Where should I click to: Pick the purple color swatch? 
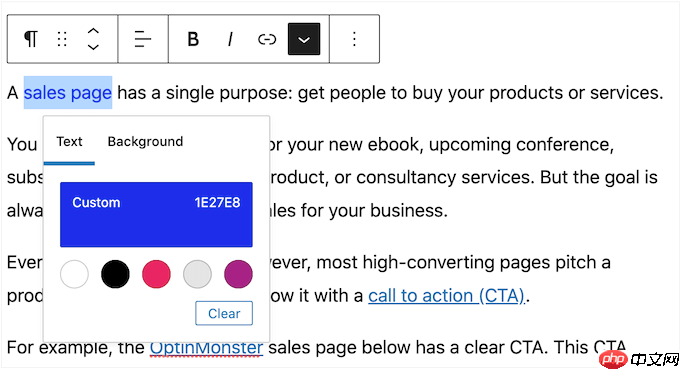pos(239,274)
